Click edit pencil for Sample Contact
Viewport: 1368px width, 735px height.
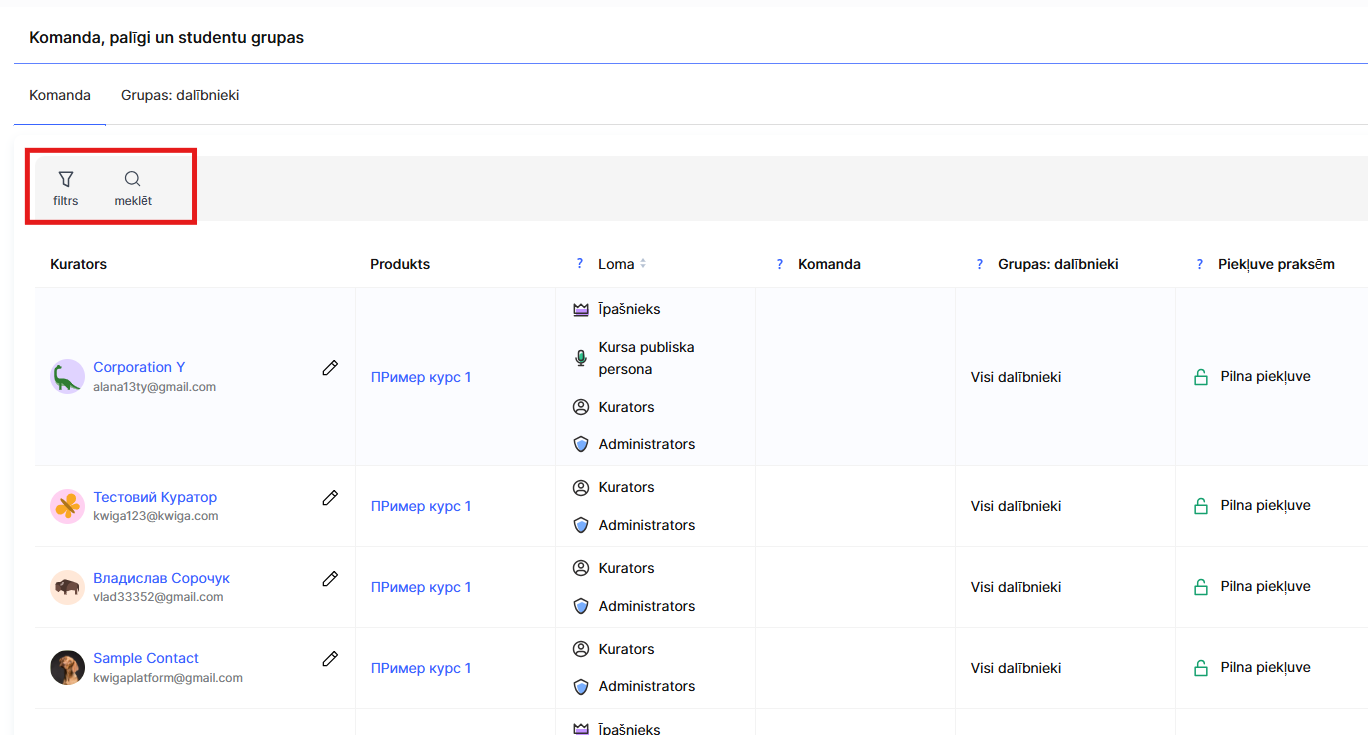330,659
